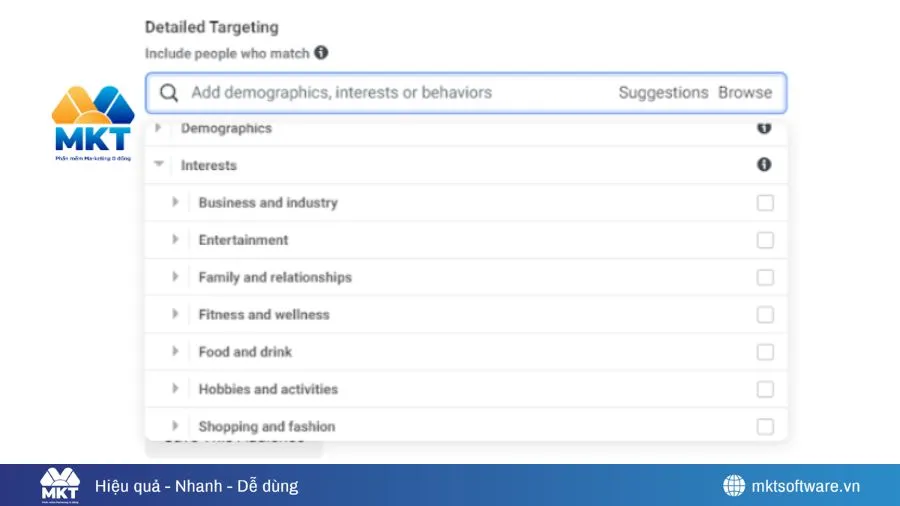
Task: Open the Browse tab
Action: (745, 93)
